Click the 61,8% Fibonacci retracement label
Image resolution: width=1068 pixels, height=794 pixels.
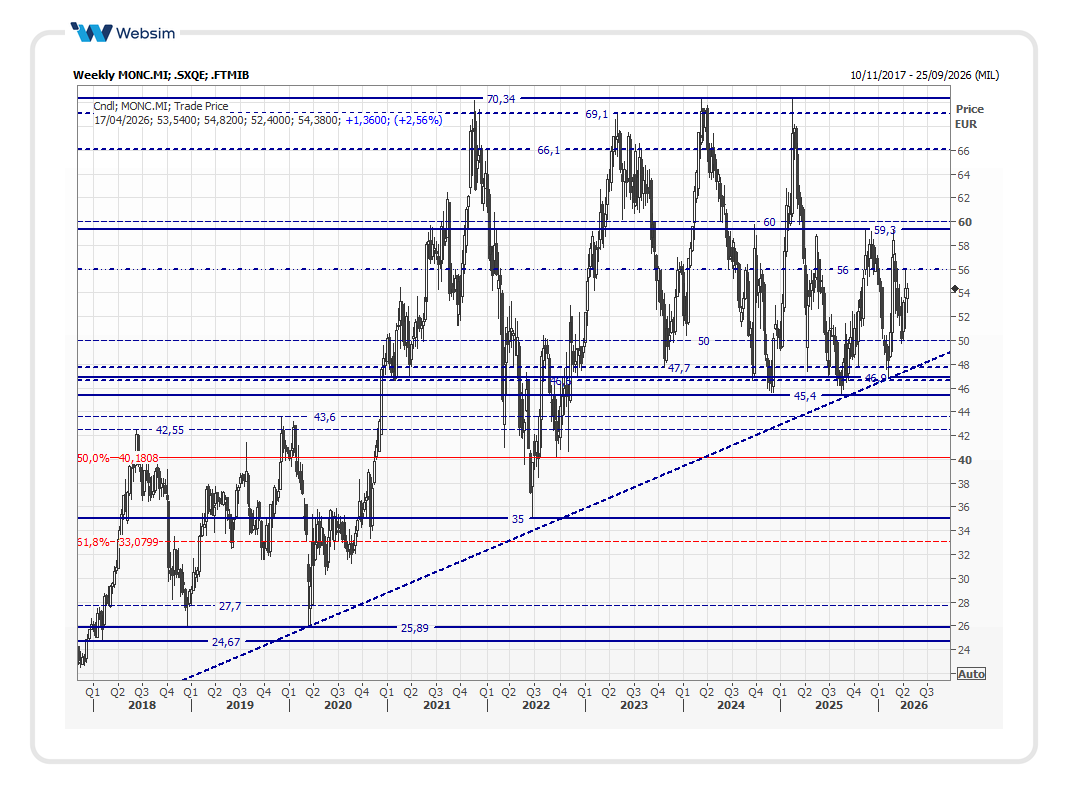click(93, 542)
